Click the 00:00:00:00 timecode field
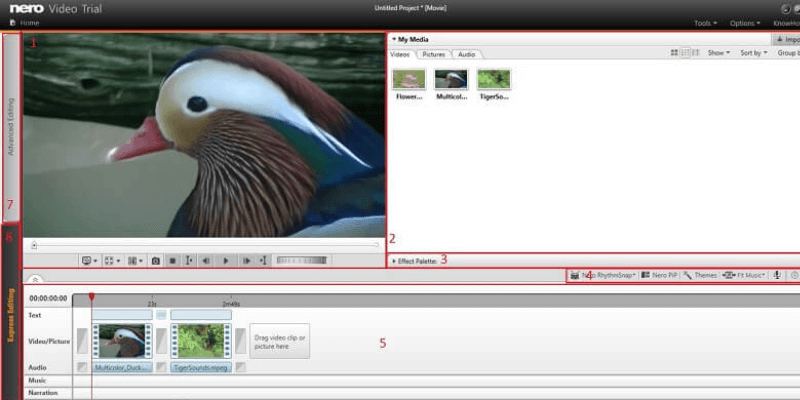The width and height of the screenshot is (800, 400). coord(48,298)
